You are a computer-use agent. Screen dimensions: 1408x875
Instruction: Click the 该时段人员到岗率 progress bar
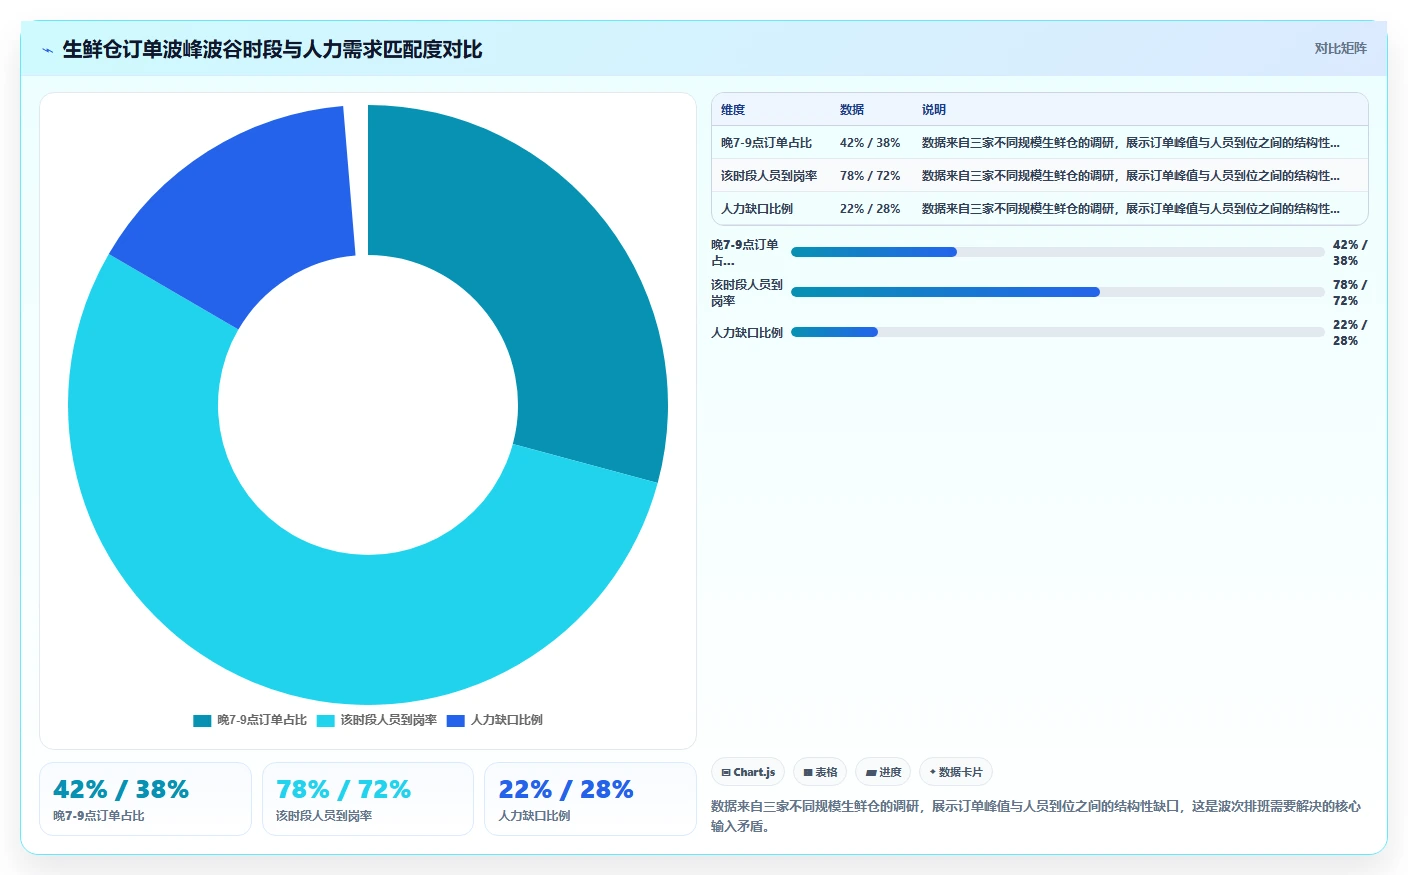point(1057,292)
